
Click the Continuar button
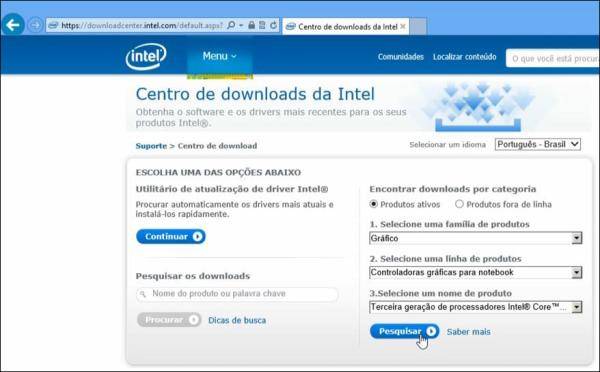(x=171, y=237)
